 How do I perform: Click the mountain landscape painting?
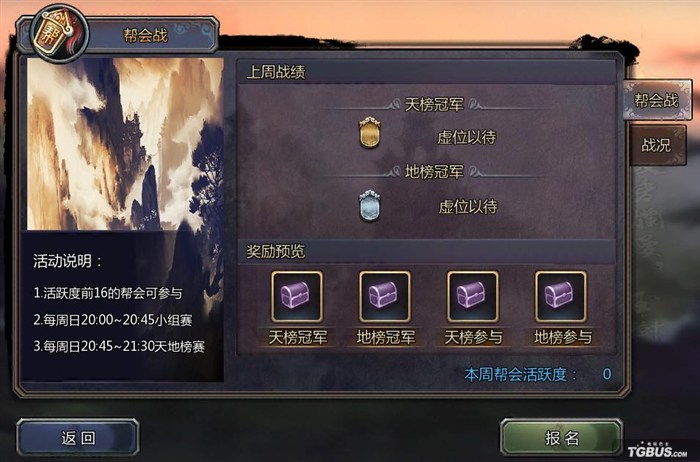click(x=125, y=144)
